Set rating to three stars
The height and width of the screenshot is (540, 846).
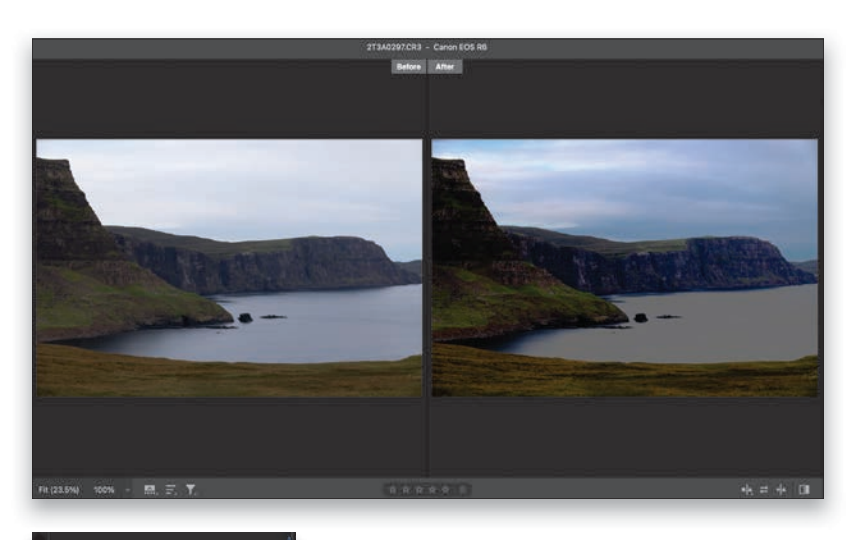421,490
